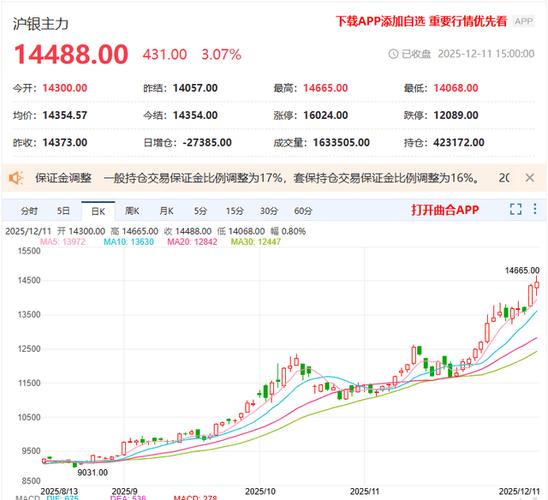This screenshot has width=548, height=500.
Task: Switch to the 分时 tab
Action: click(29, 211)
